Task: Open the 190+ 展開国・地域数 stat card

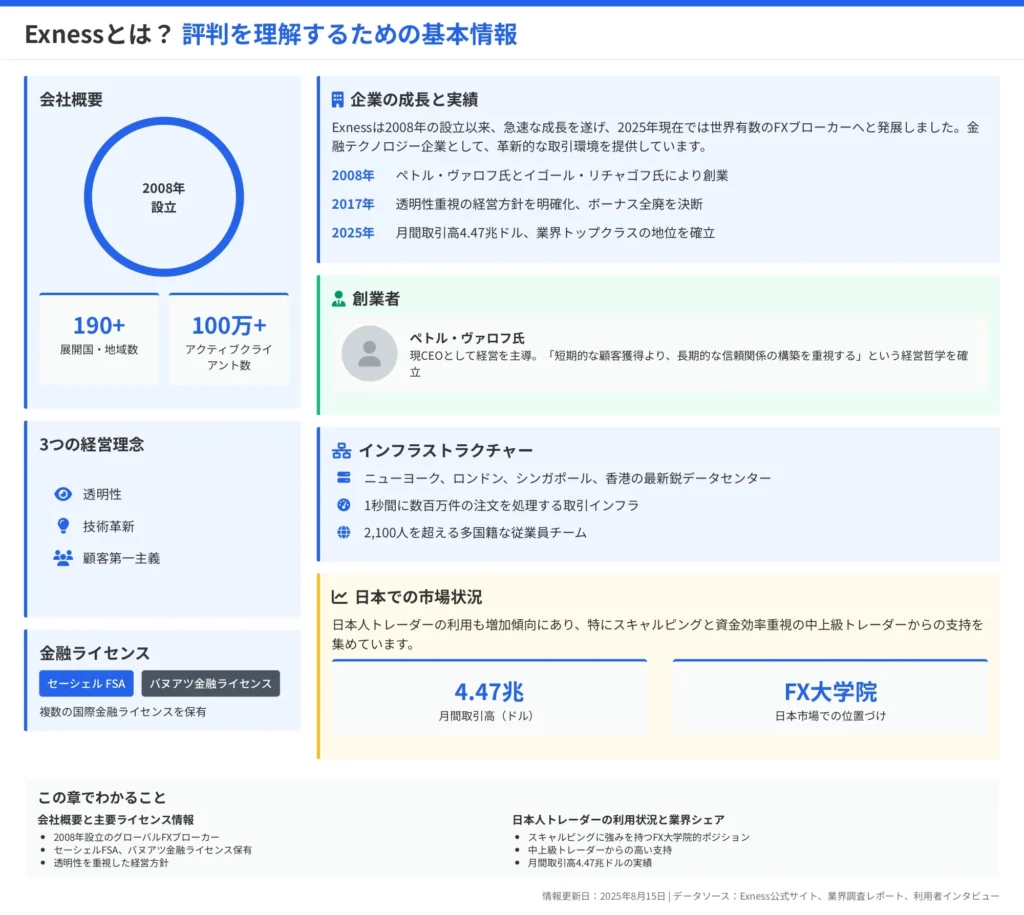Action: click(x=99, y=339)
